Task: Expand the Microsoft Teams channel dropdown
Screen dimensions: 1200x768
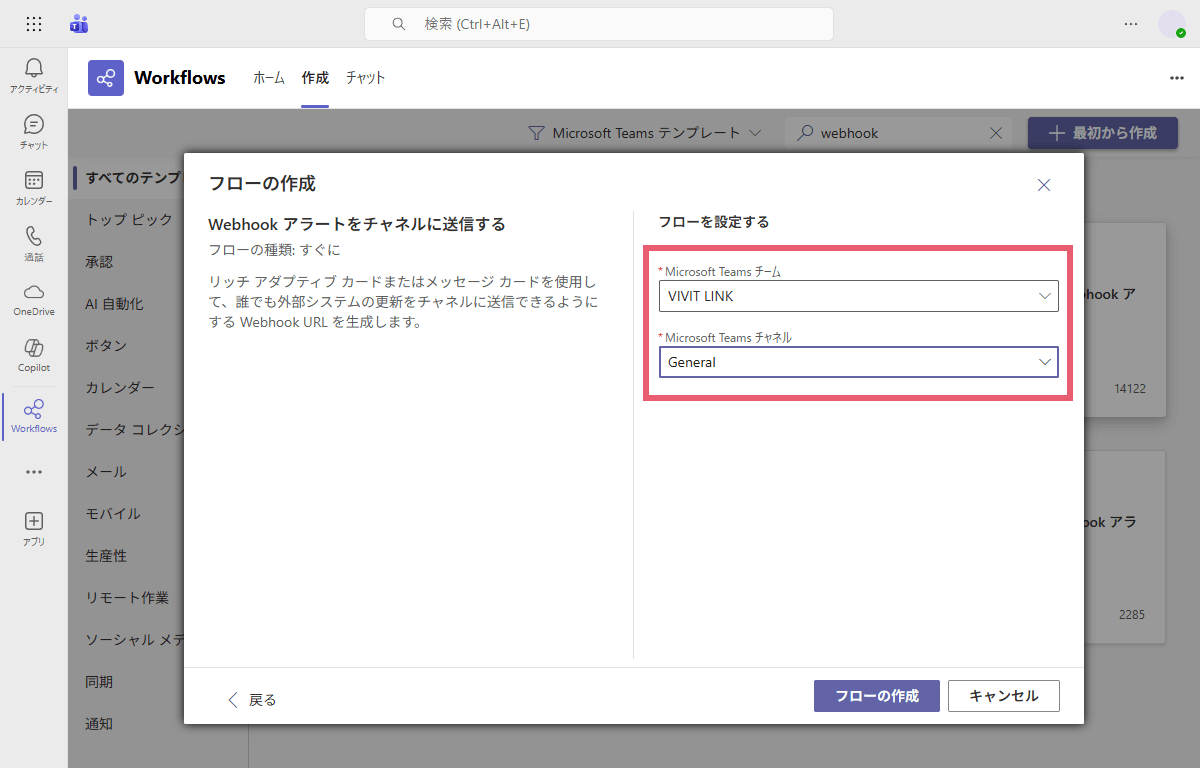Action: [x=858, y=362]
